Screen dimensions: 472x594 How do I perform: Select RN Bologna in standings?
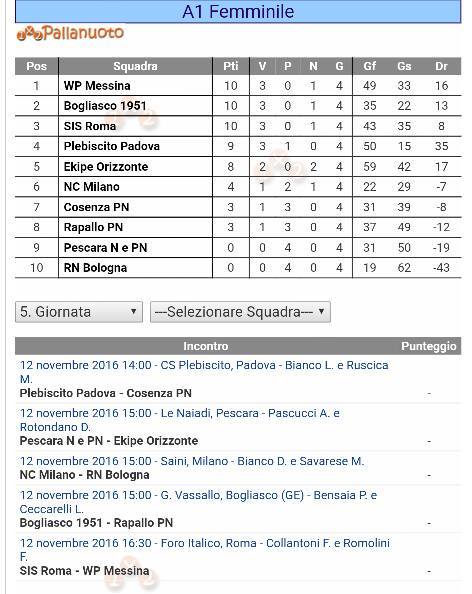click(x=95, y=268)
